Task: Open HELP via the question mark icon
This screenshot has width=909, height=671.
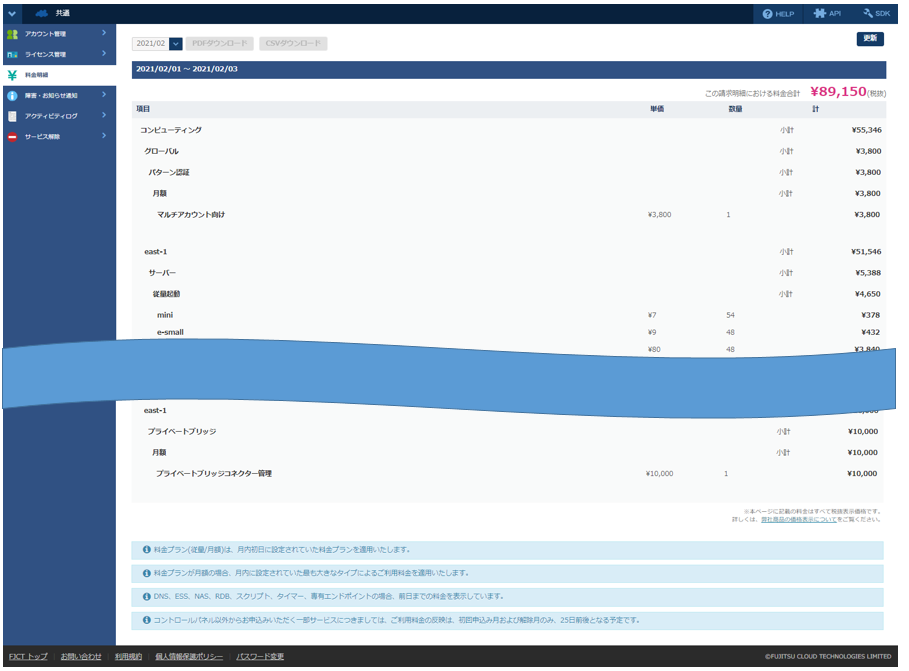Action: (768, 13)
